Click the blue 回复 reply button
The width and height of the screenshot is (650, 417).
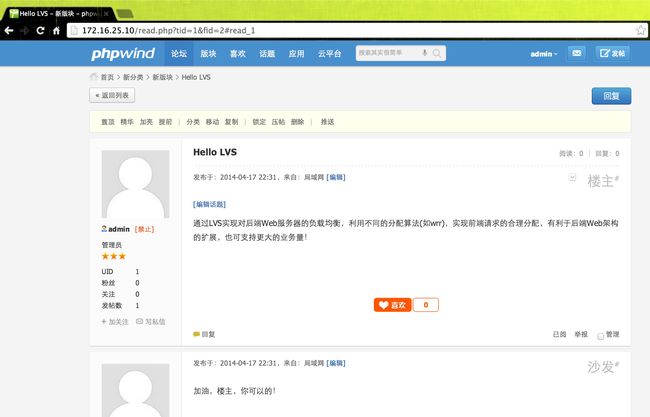(611, 96)
